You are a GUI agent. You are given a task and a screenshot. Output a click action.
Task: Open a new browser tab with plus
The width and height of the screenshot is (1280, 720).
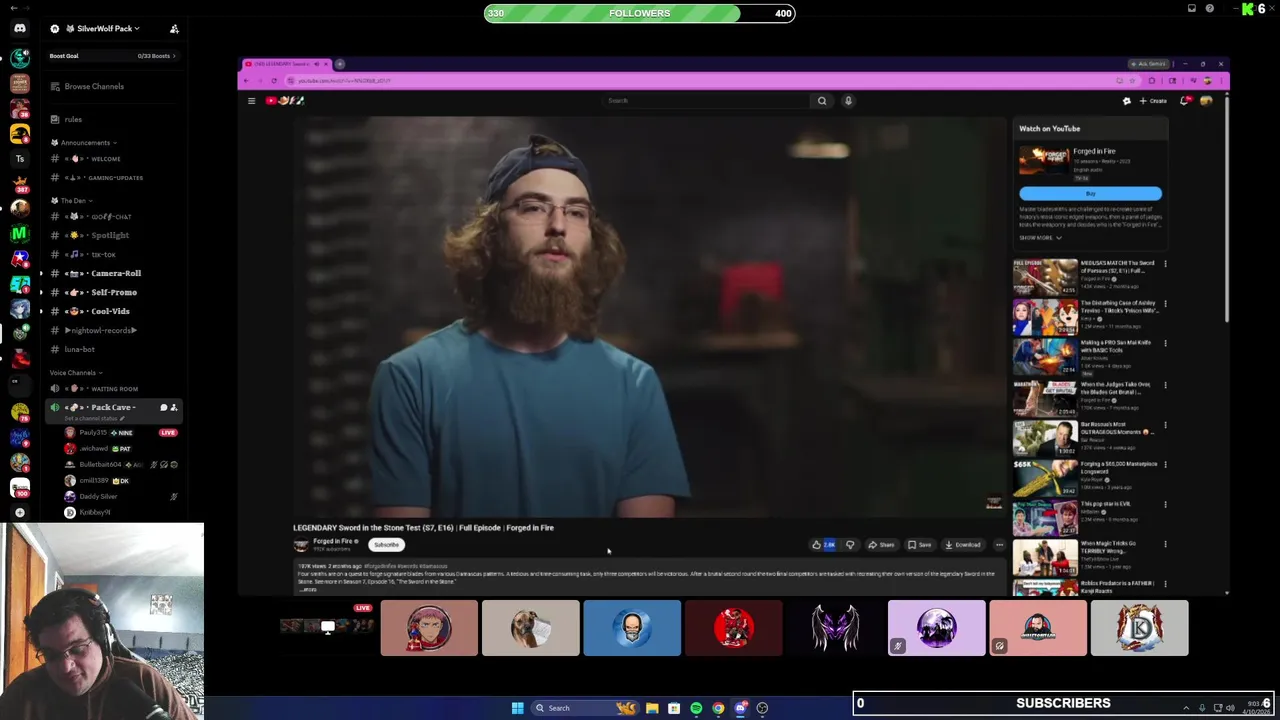340,64
